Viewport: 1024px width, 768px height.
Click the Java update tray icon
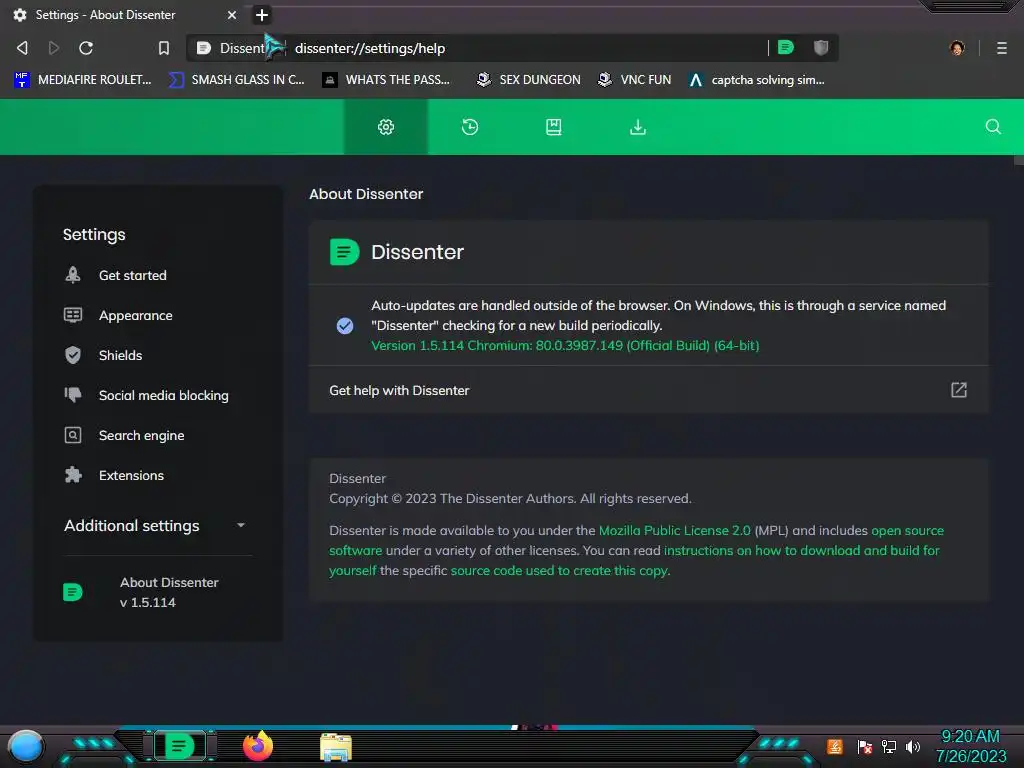pyautogui.click(x=835, y=746)
